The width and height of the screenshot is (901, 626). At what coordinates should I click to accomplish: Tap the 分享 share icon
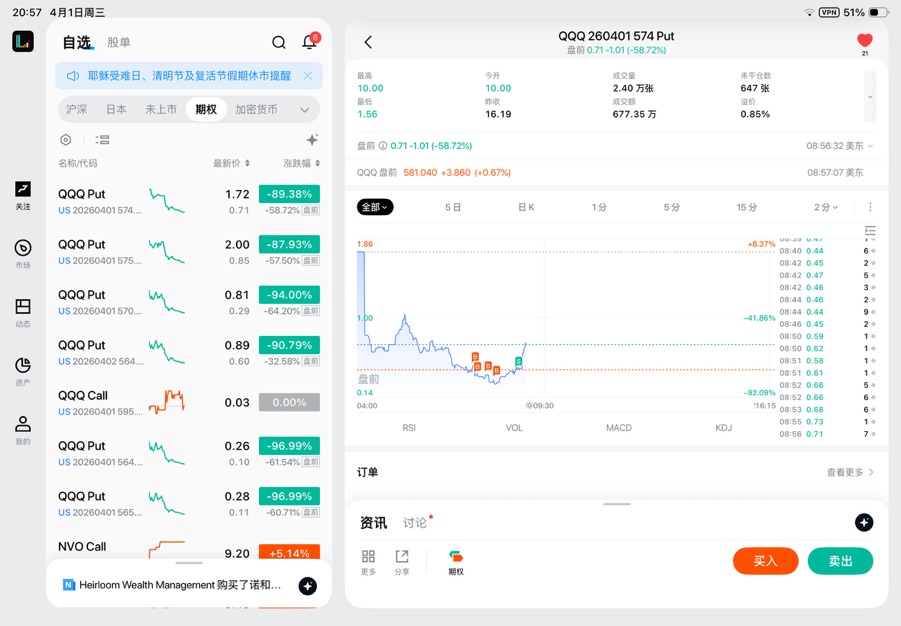402,562
